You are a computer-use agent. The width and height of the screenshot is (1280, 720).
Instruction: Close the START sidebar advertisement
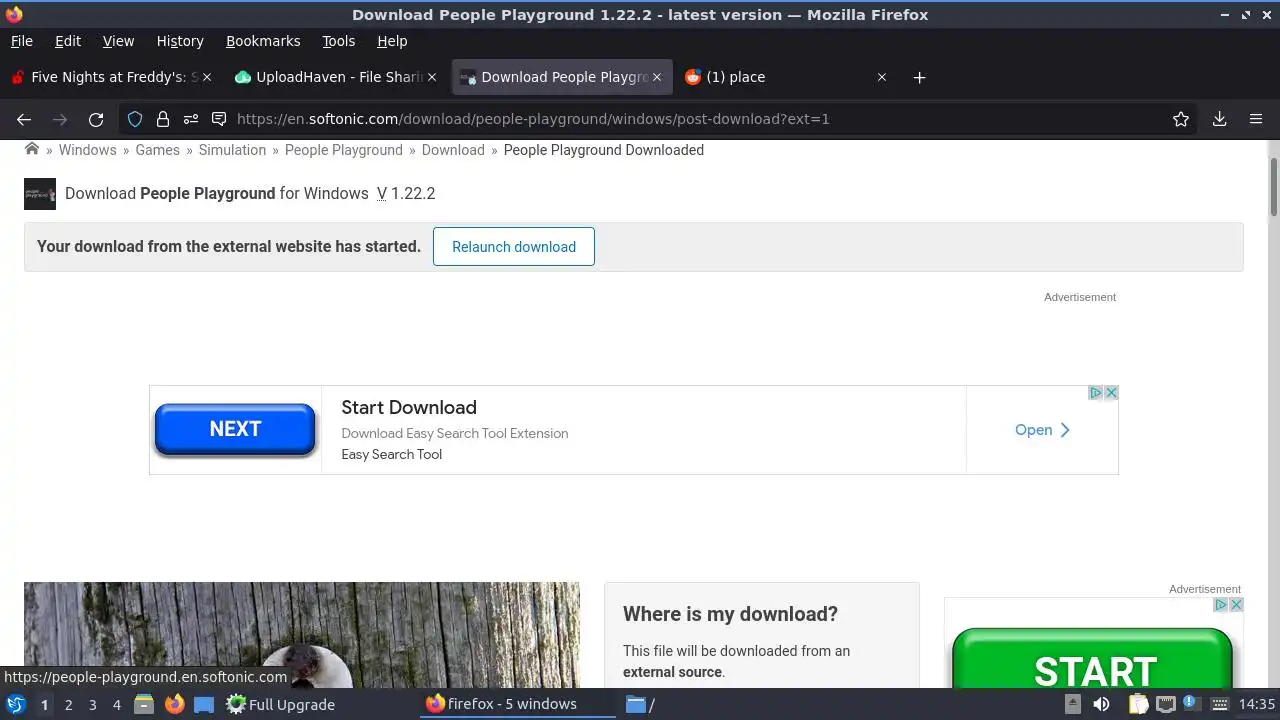[1236, 605]
